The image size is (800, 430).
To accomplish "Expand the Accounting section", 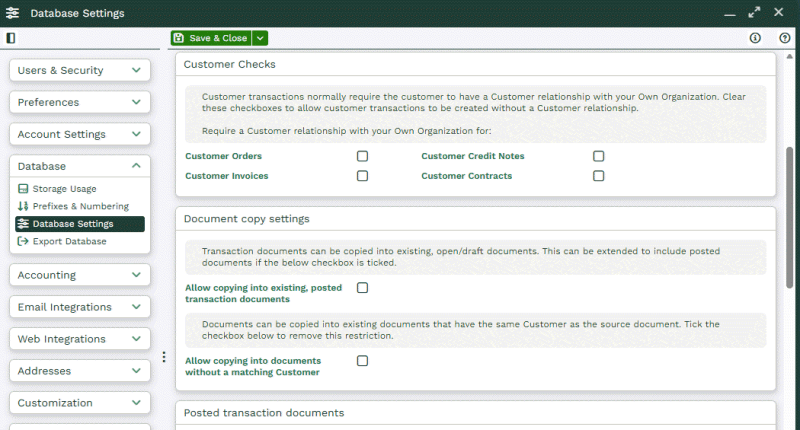I will point(80,275).
